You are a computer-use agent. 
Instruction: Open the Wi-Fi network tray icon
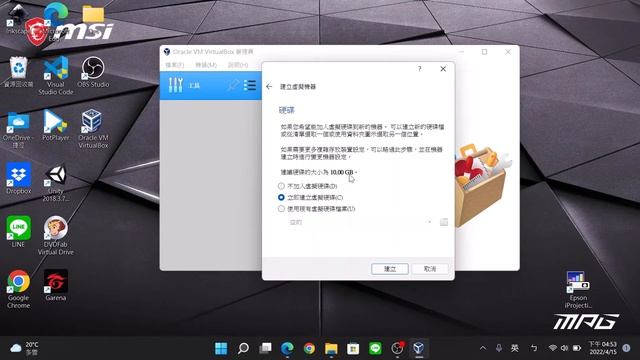coord(553,348)
